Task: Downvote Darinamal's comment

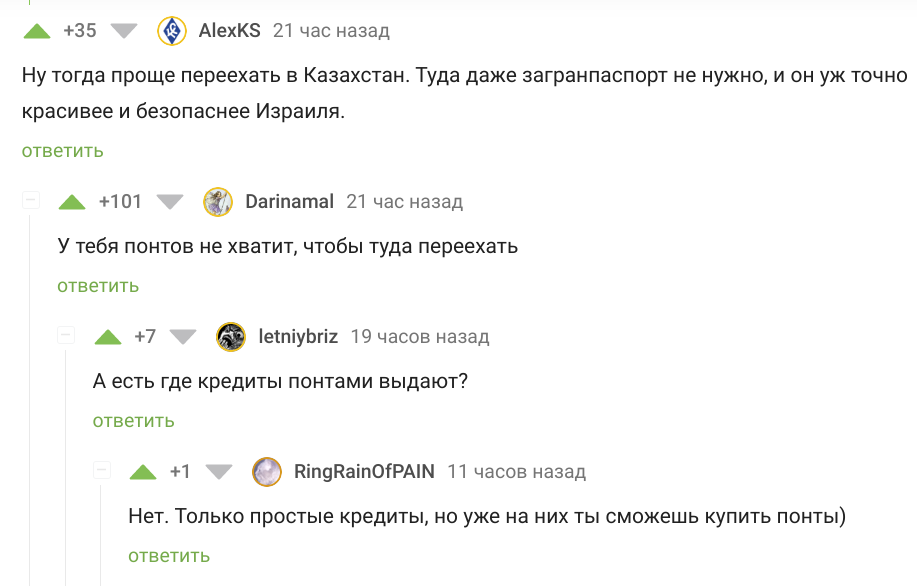Action: (170, 202)
